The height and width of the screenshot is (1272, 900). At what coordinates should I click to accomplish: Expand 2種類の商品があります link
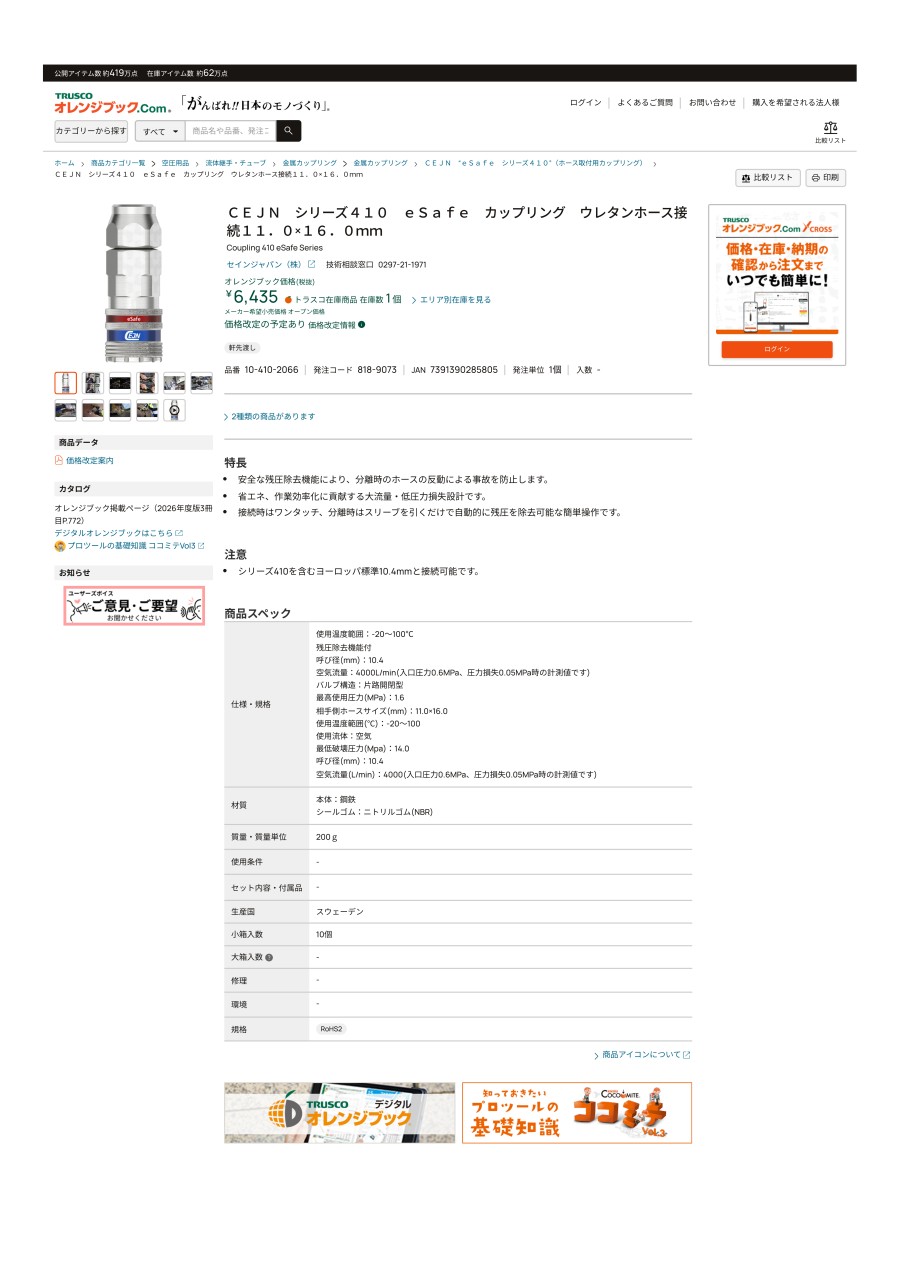click(x=270, y=417)
